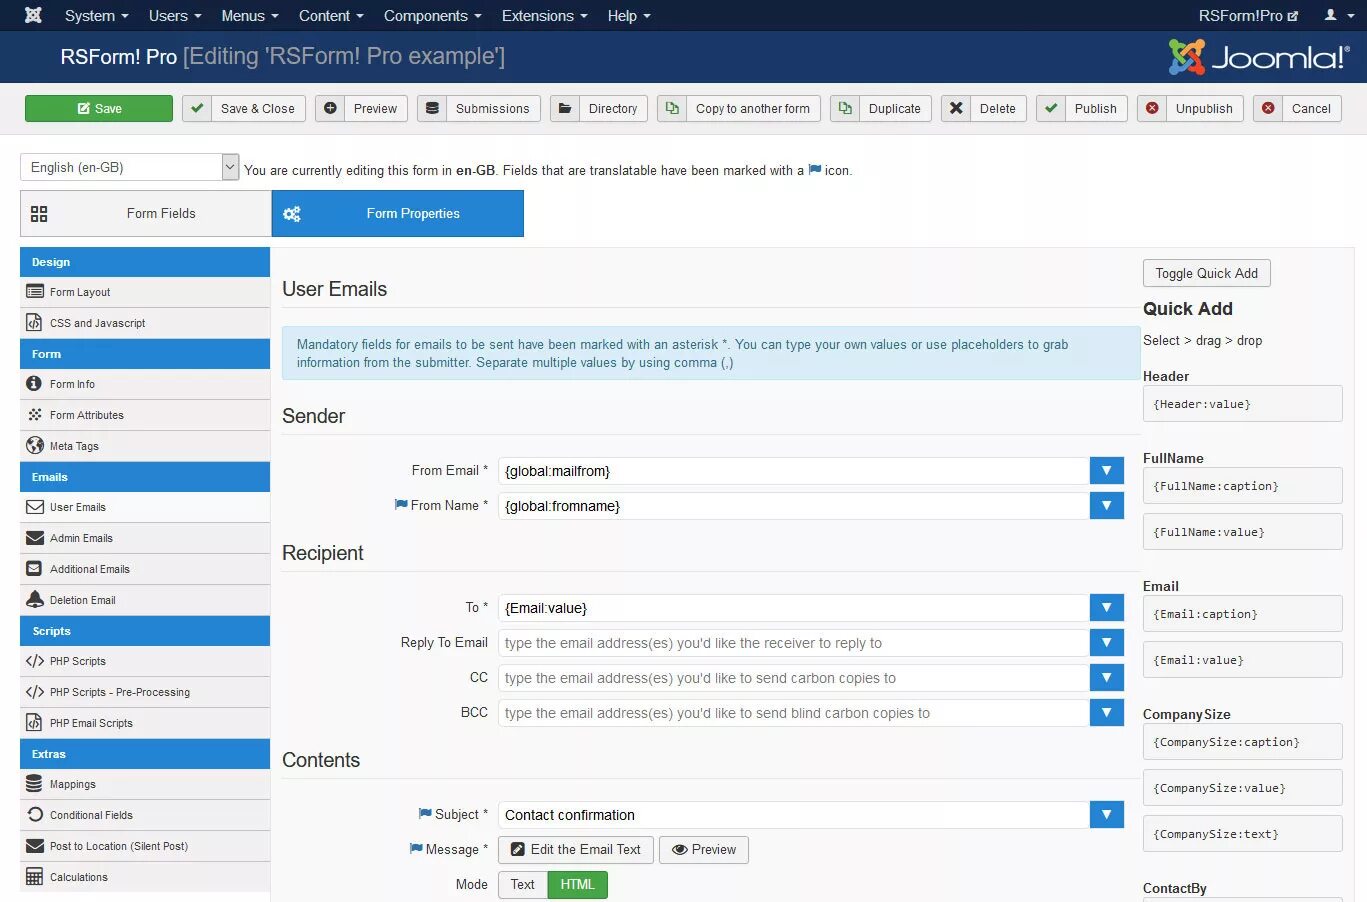Click the Form Layout icon in sidebar
Image resolution: width=1367 pixels, height=902 pixels.
pos(35,292)
